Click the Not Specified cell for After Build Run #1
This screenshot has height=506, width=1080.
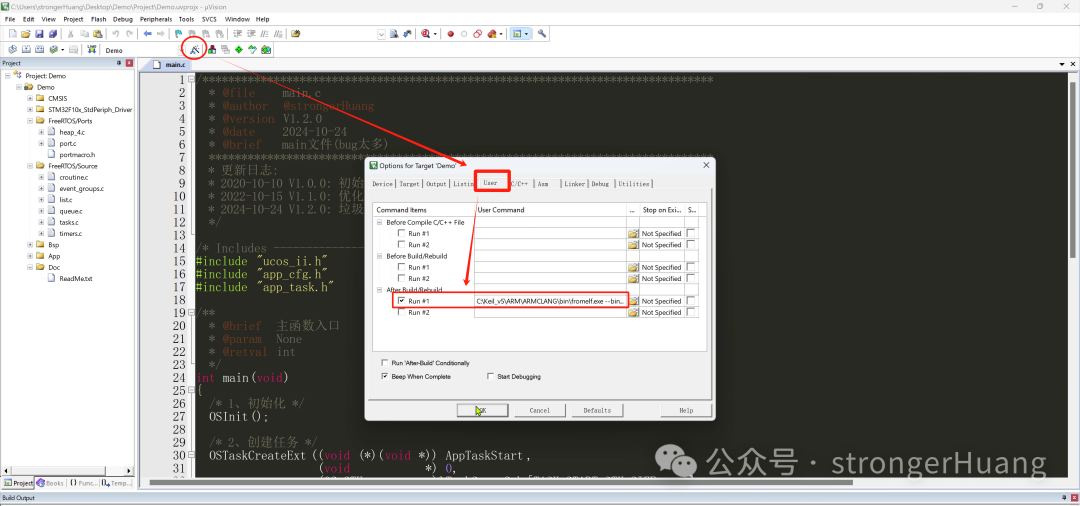pos(661,302)
